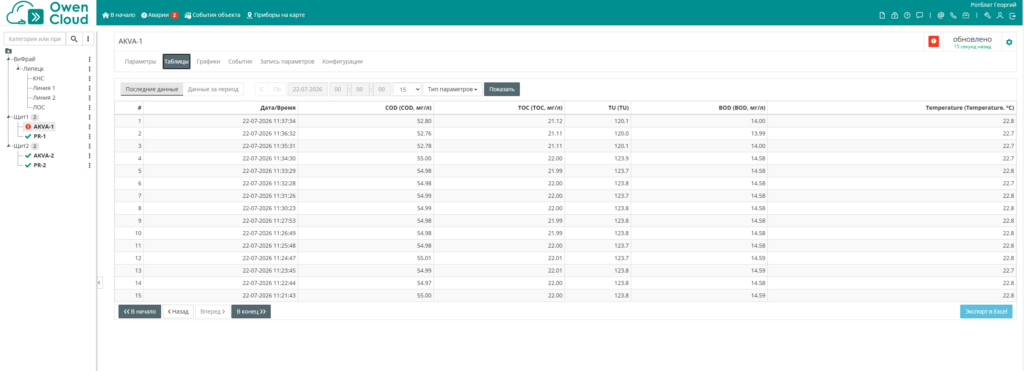Switch to 'Таблицы' tab

[176, 61]
